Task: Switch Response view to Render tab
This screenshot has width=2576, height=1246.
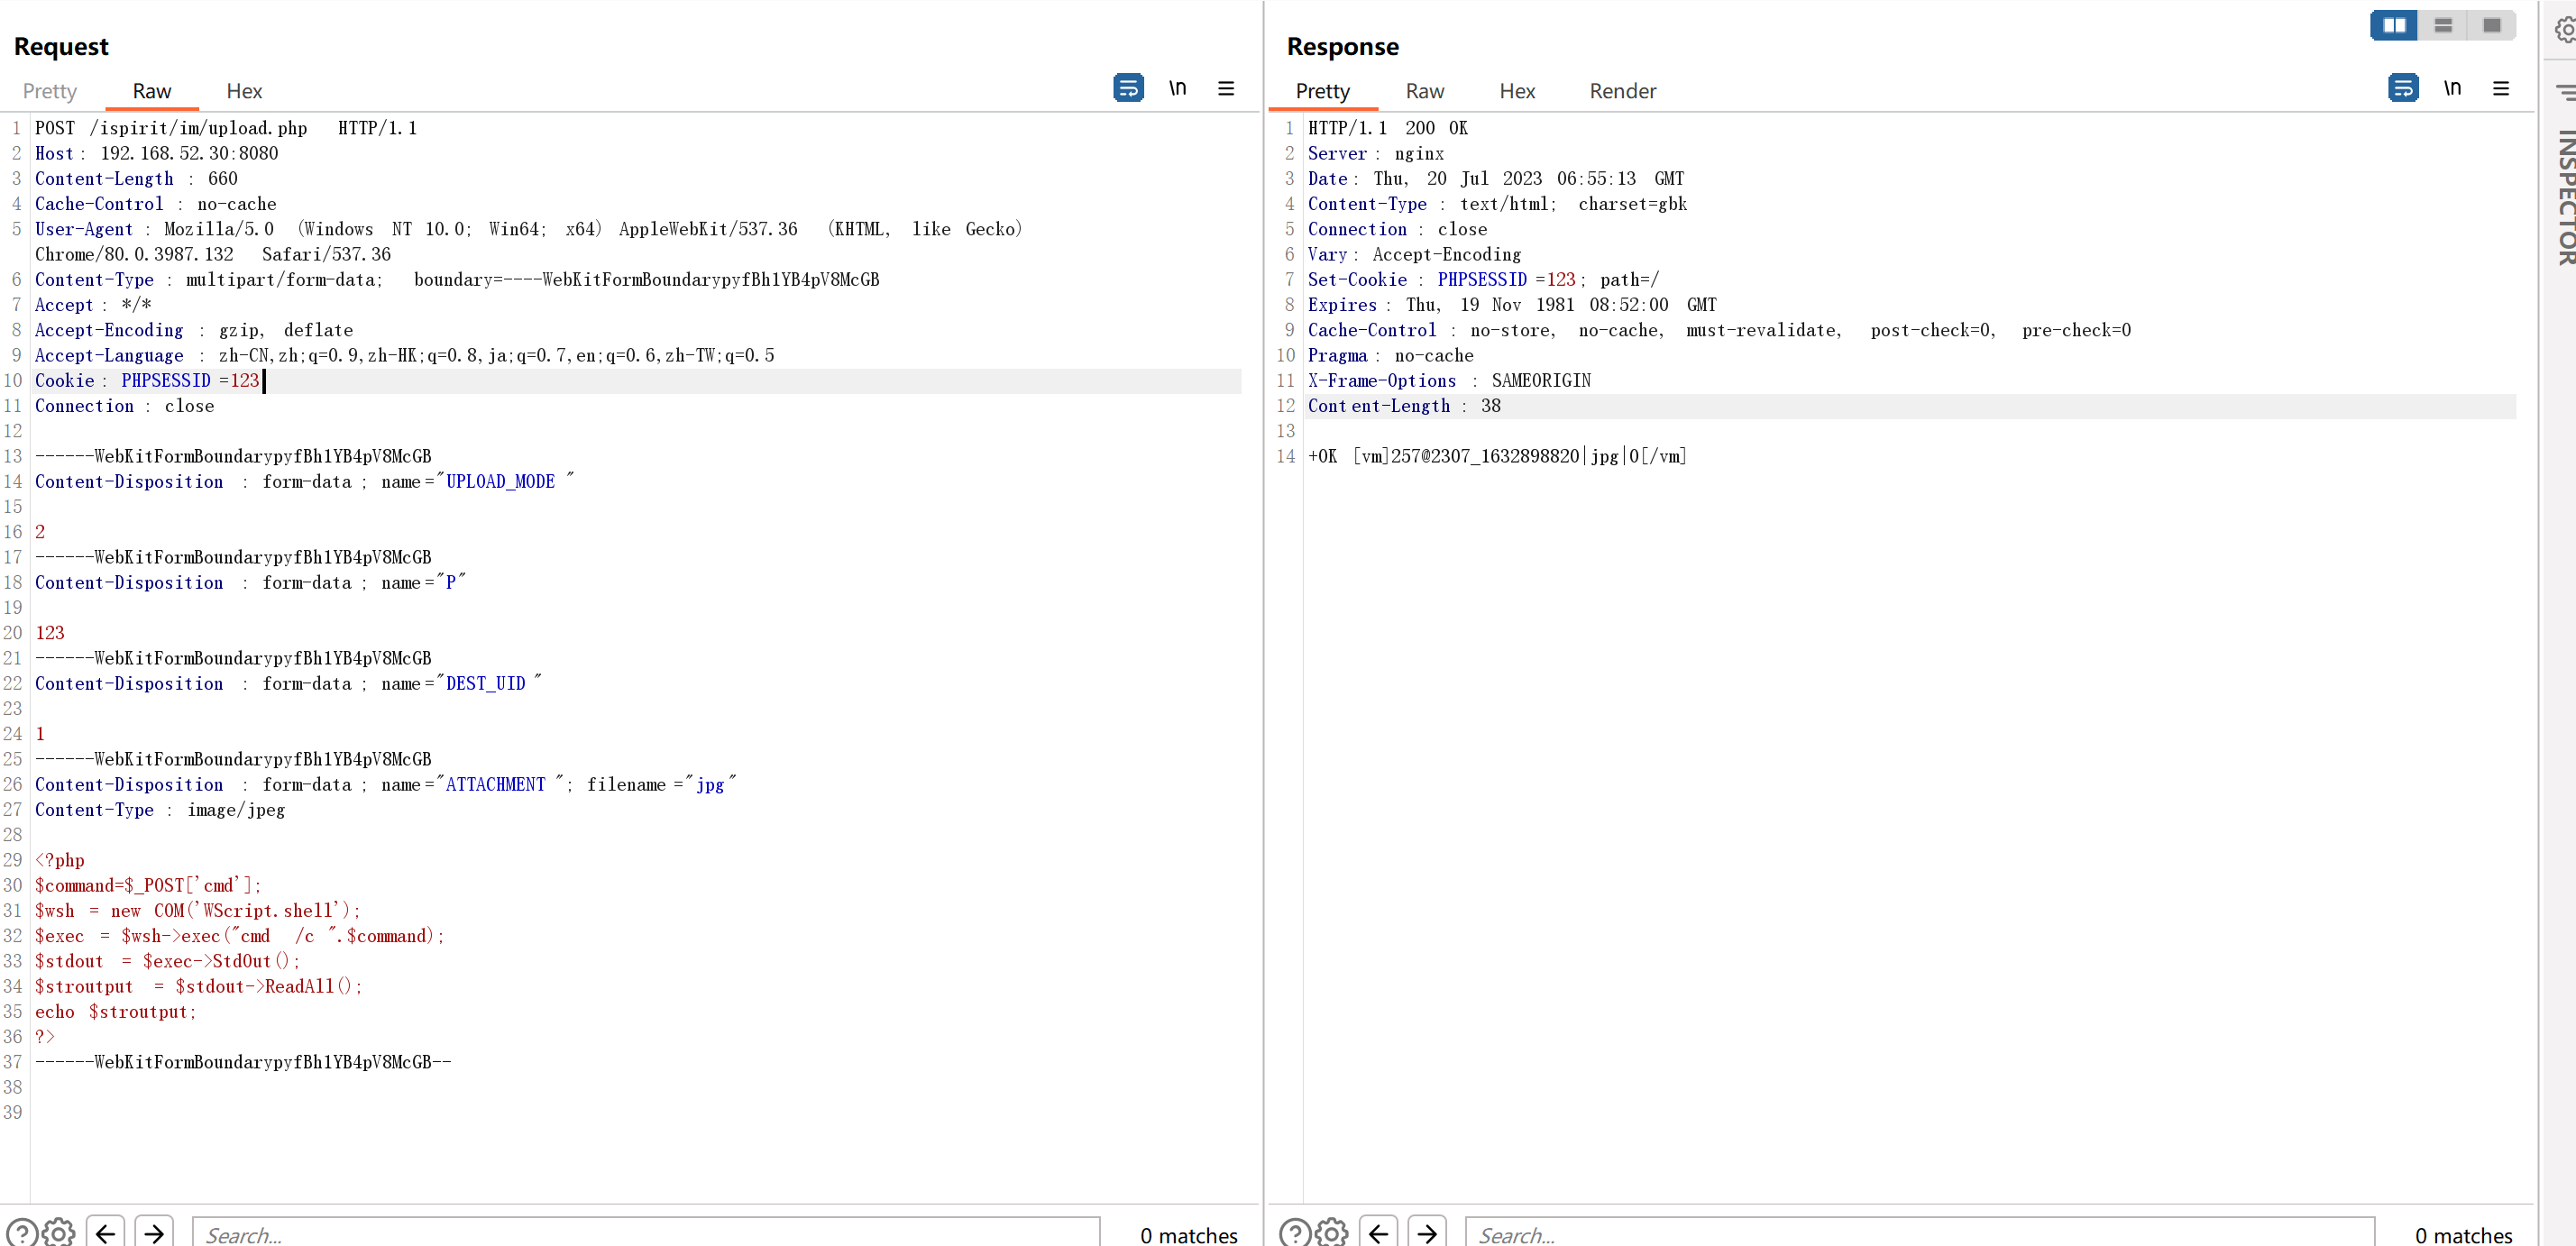Action: click(x=1623, y=91)
